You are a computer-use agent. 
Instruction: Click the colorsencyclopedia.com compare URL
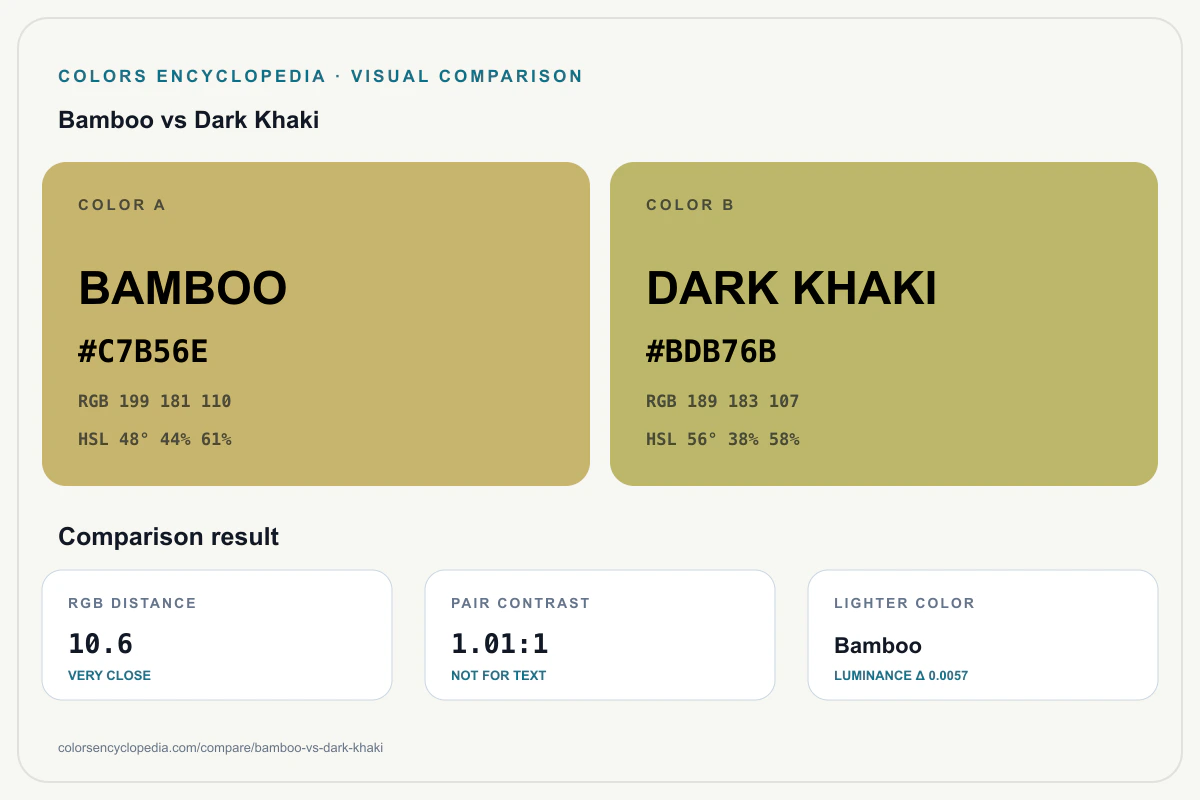pos(221,747)
